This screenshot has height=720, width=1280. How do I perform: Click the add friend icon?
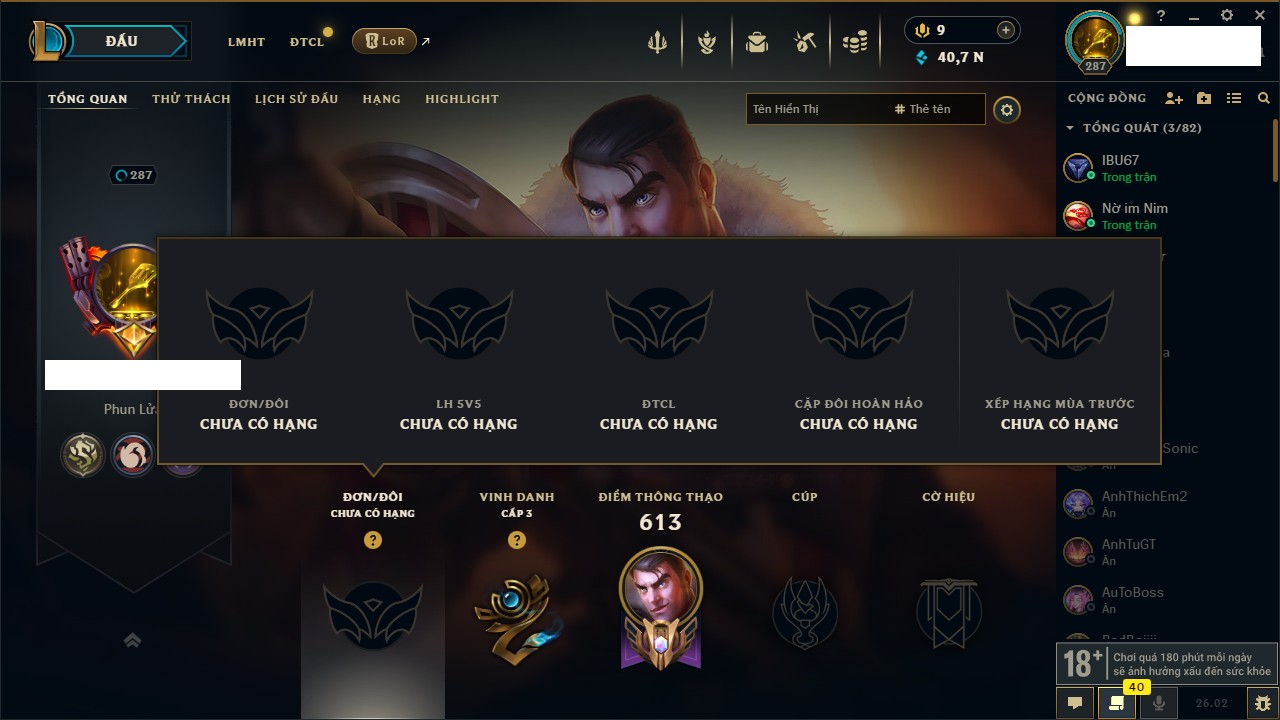pos(1174,98)
